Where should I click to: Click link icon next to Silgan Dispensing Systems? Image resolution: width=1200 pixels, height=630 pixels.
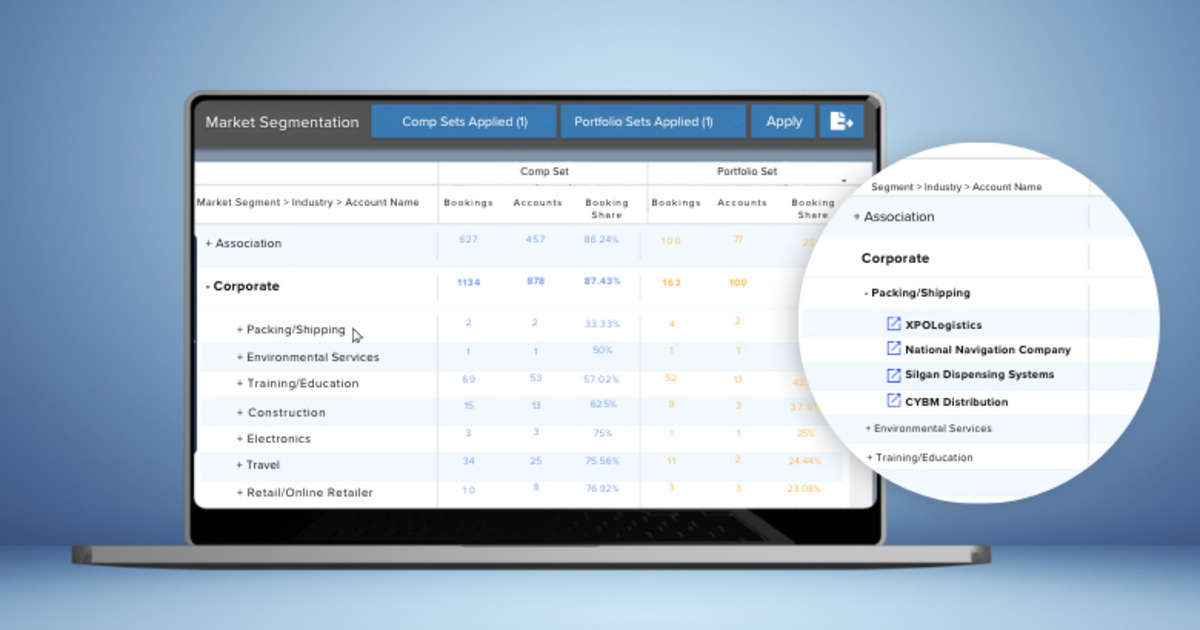point(894,374)
